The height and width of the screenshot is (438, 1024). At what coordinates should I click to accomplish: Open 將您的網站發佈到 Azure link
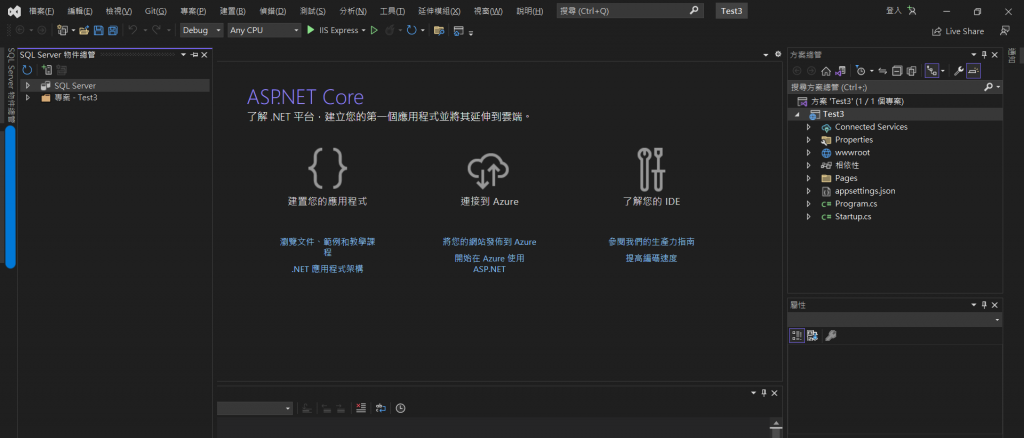pos(489,242)
